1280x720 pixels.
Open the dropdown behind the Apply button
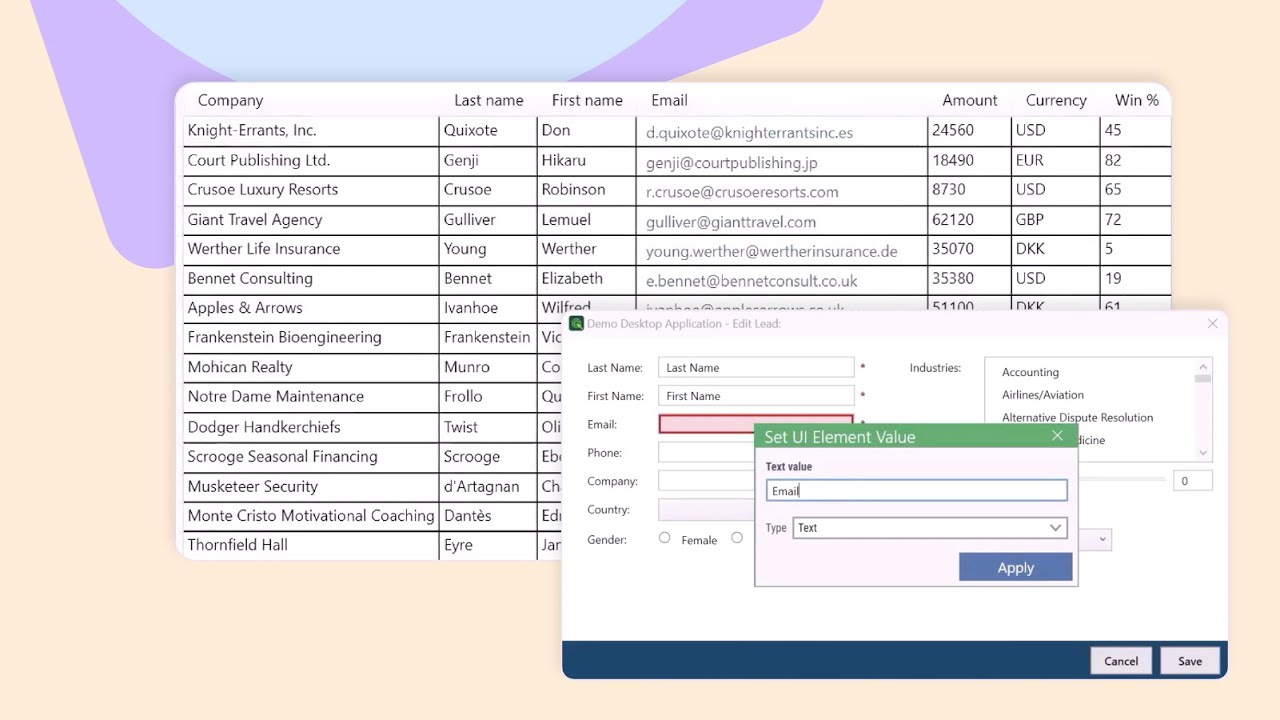coord(1103,539)
